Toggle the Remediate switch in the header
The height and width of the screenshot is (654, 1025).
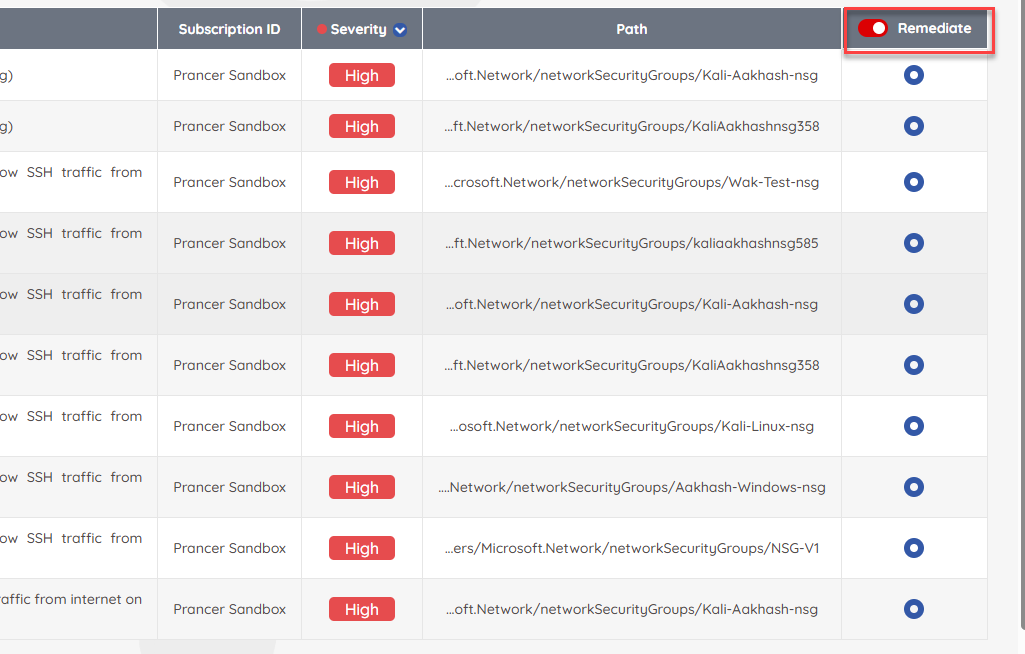873,28
